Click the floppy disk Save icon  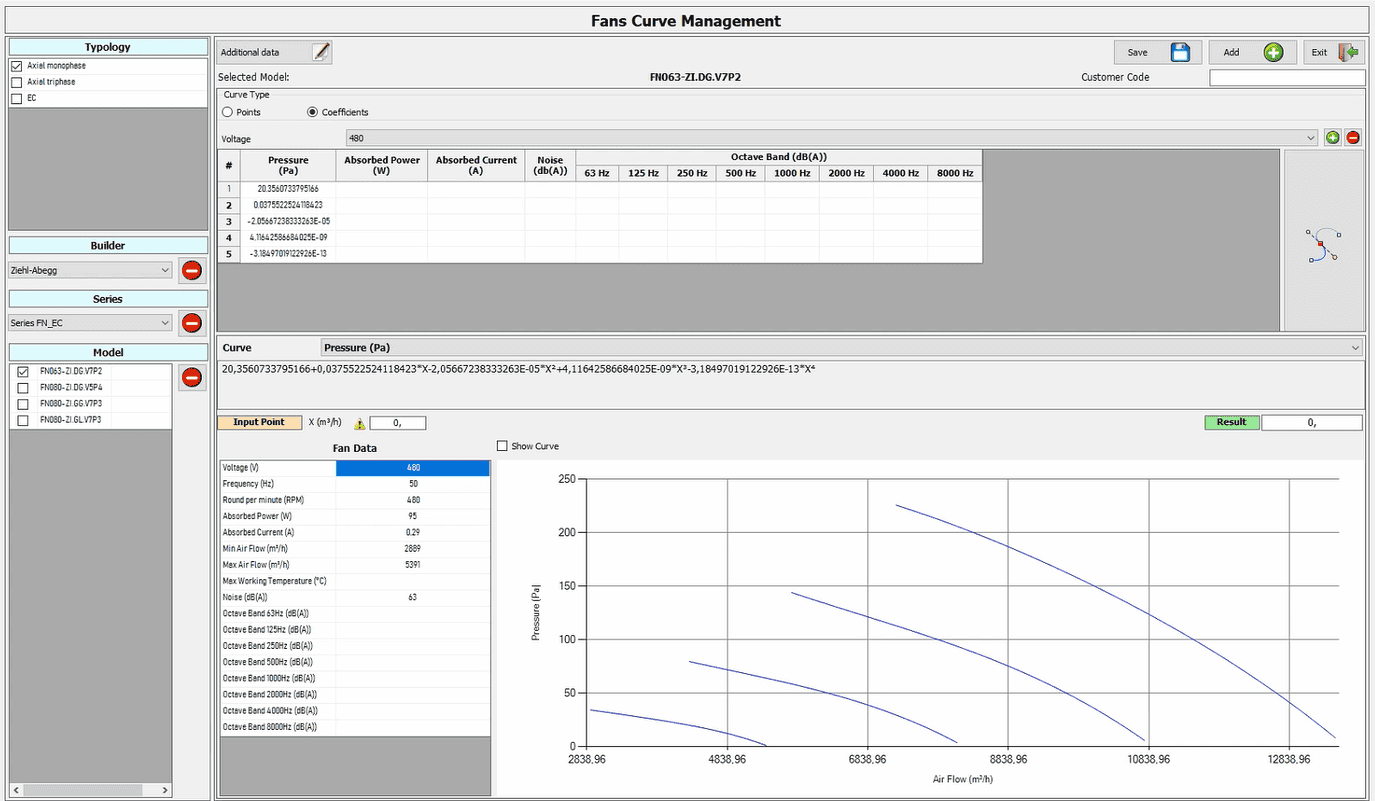[1179, 51]
